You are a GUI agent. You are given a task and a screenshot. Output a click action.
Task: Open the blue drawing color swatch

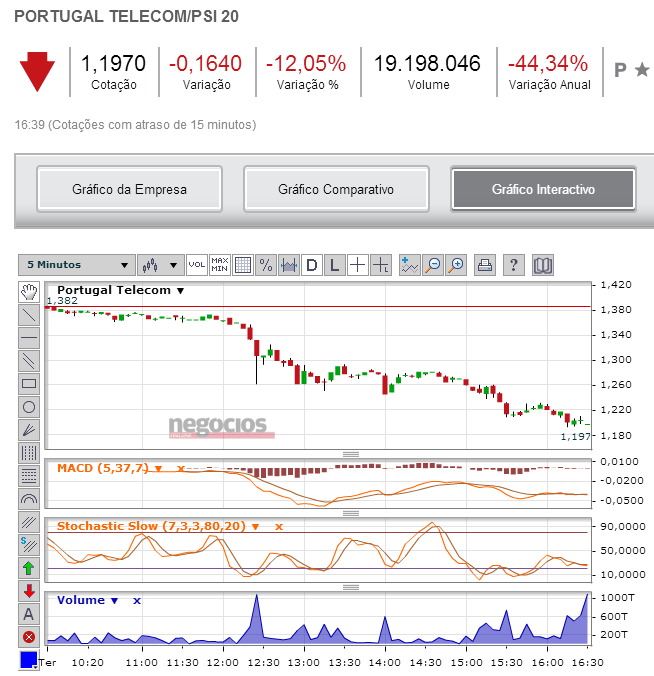29,660
